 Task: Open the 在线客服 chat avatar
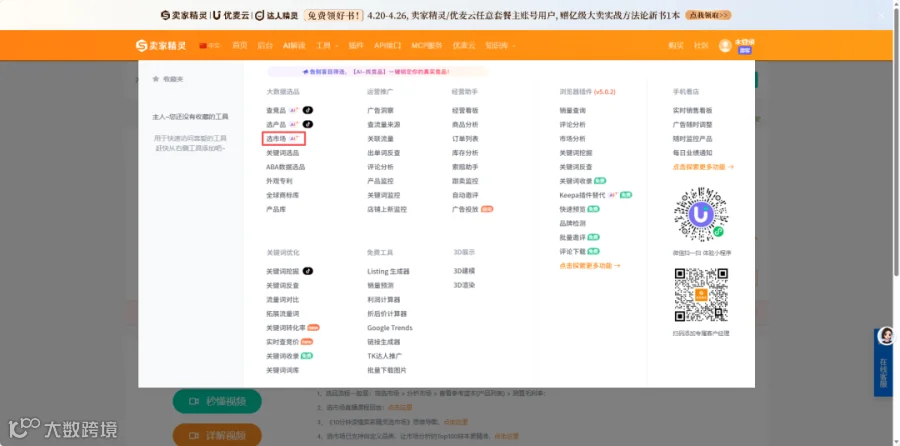click(886, 336)
